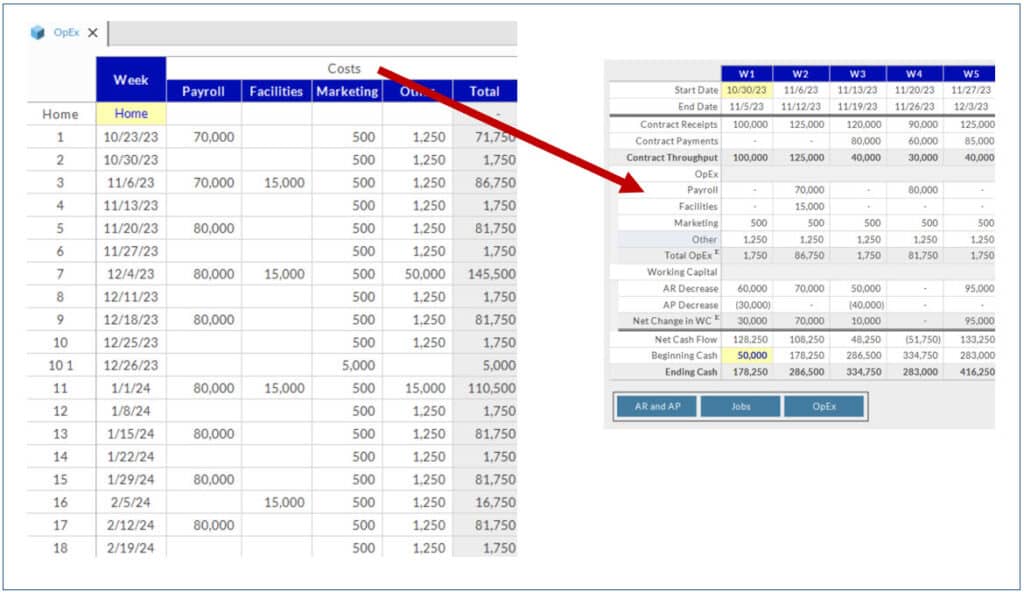Click the Total column header
Screen dimensions: 1024x592
484,91
